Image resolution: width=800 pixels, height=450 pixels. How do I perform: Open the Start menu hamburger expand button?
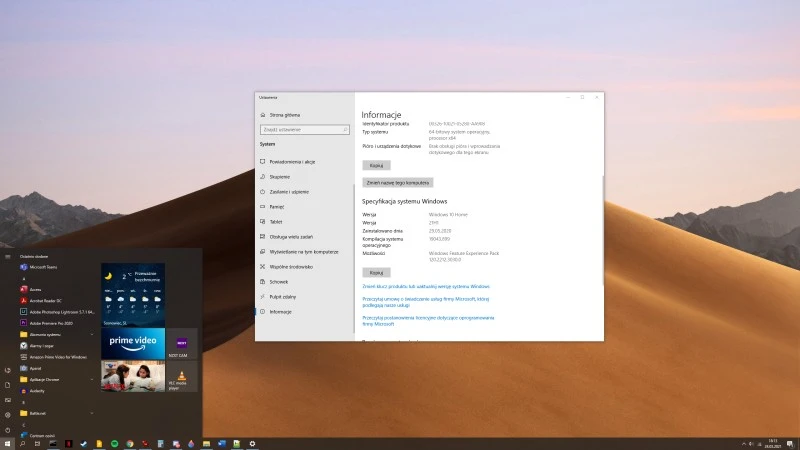click(7, 257)
